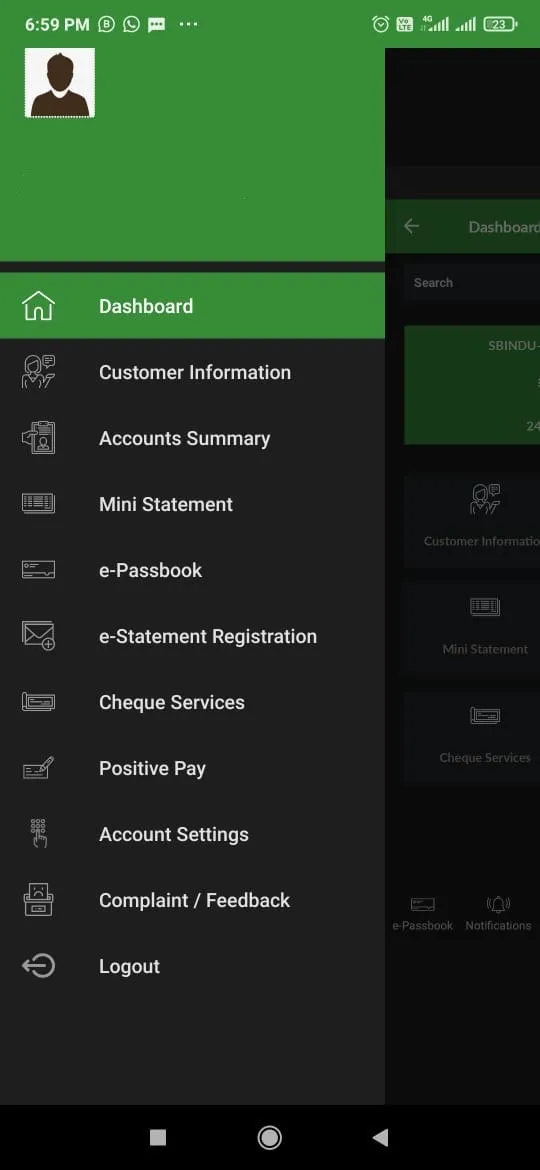The height and width of the screenshot is (1170, 540).
Task: Tap the battery indicator in status bar
Action: pyautogui.click(x=500, y=24)
